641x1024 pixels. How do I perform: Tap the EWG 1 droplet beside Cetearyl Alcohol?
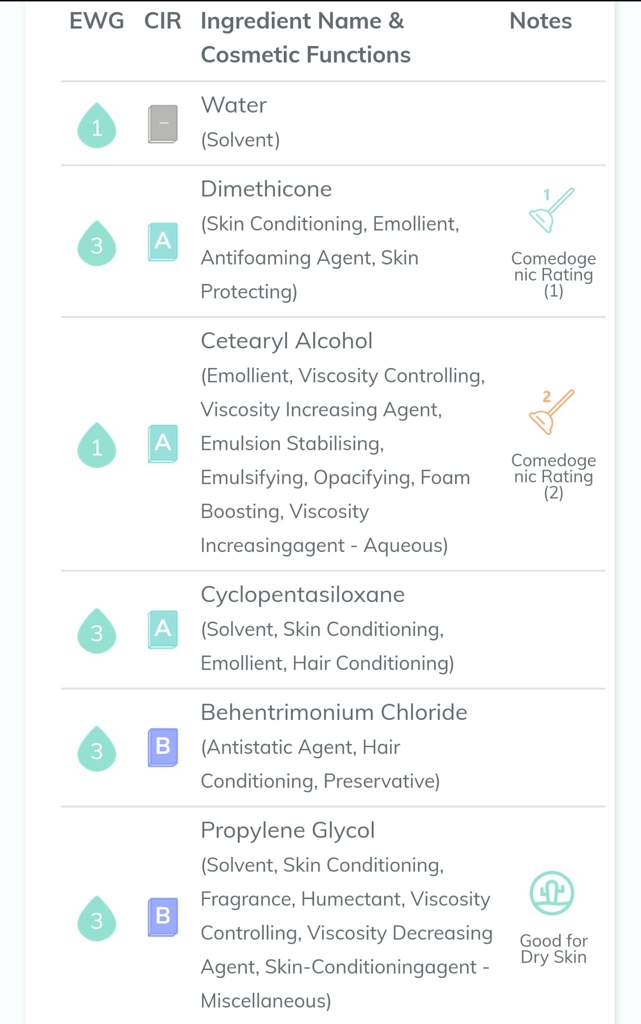click(97, 446)
